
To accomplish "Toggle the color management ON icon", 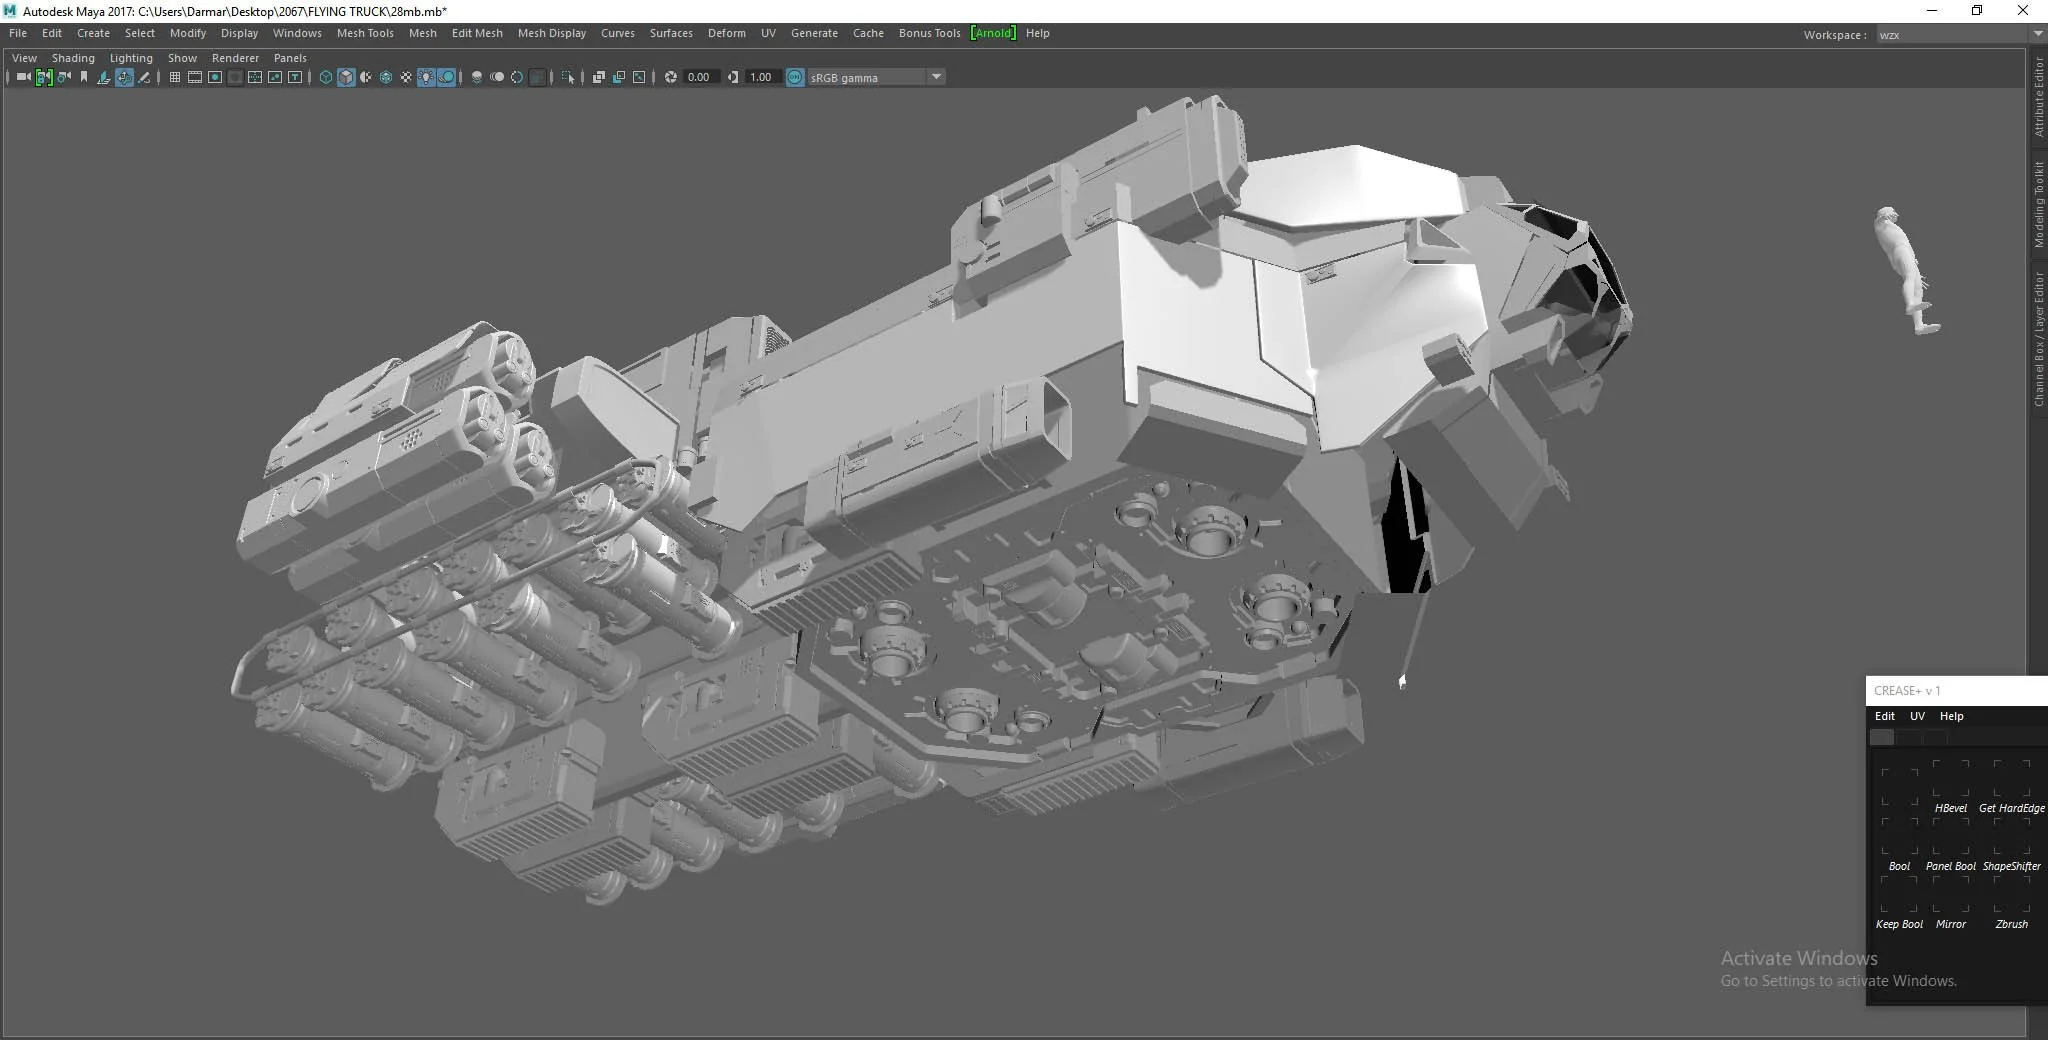I will coord(795,77).
